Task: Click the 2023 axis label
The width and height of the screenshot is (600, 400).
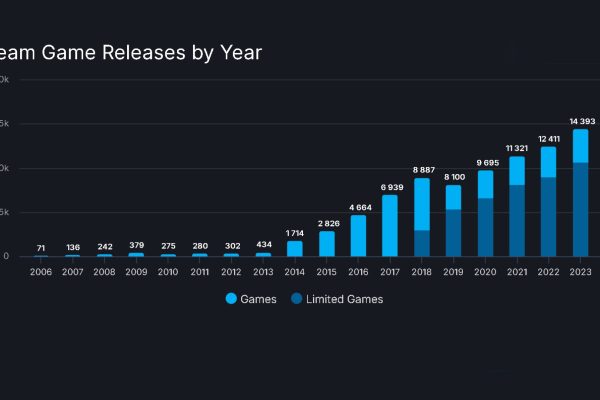Action: coord(580,272)
